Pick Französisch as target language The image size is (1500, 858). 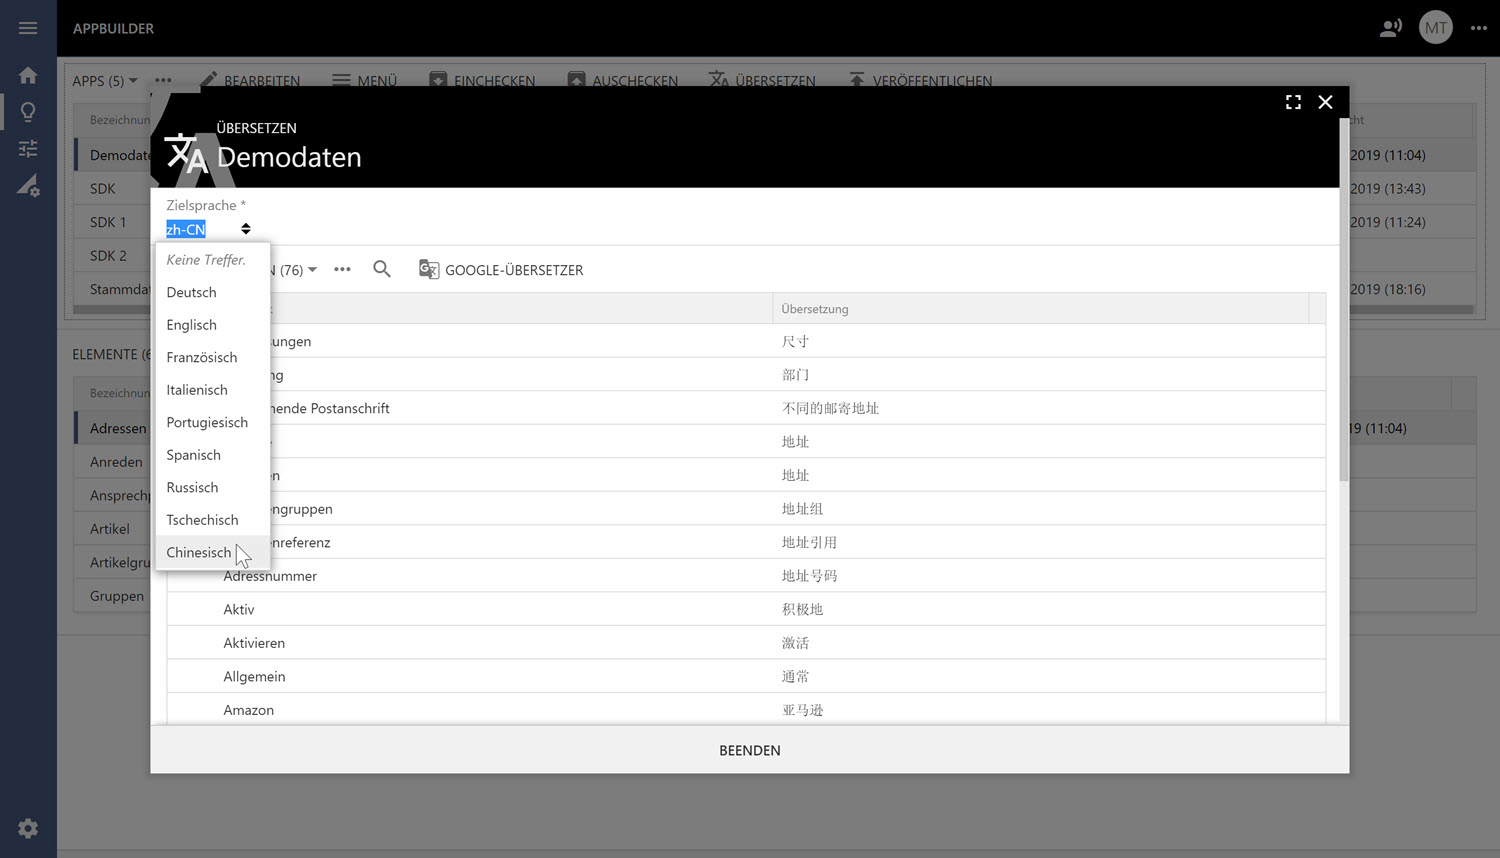(x=202, y=358)
